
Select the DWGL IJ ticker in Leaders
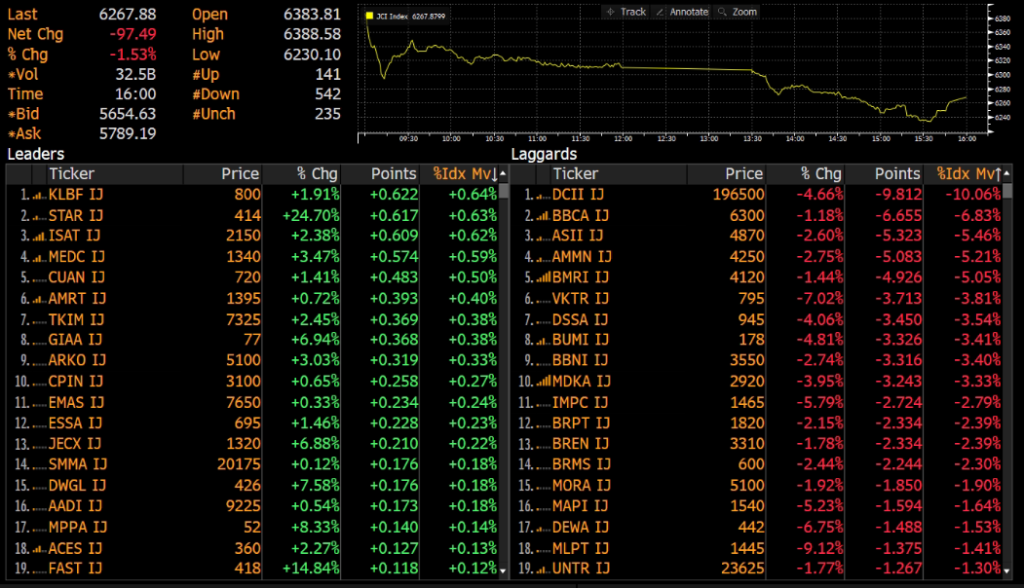(x=77, y=485)
